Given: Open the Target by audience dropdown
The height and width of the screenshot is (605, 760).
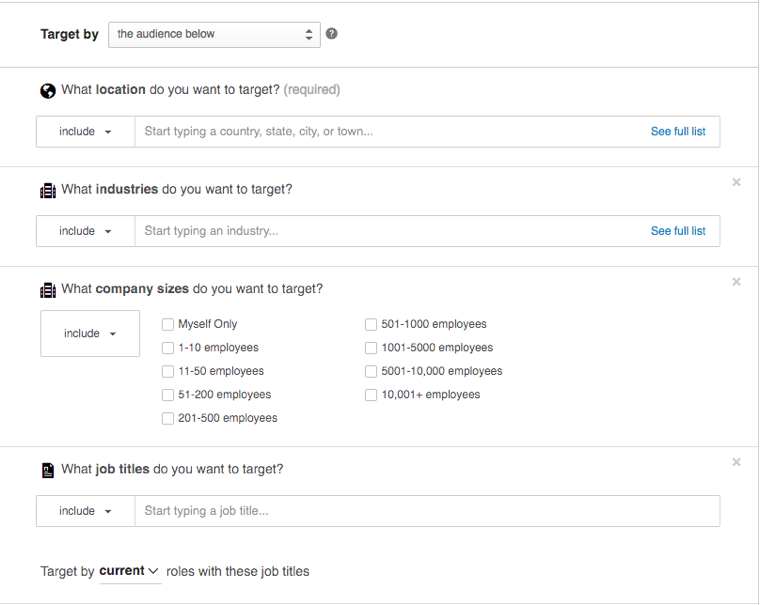Looking at the screenshot, I should coord(214,34).
